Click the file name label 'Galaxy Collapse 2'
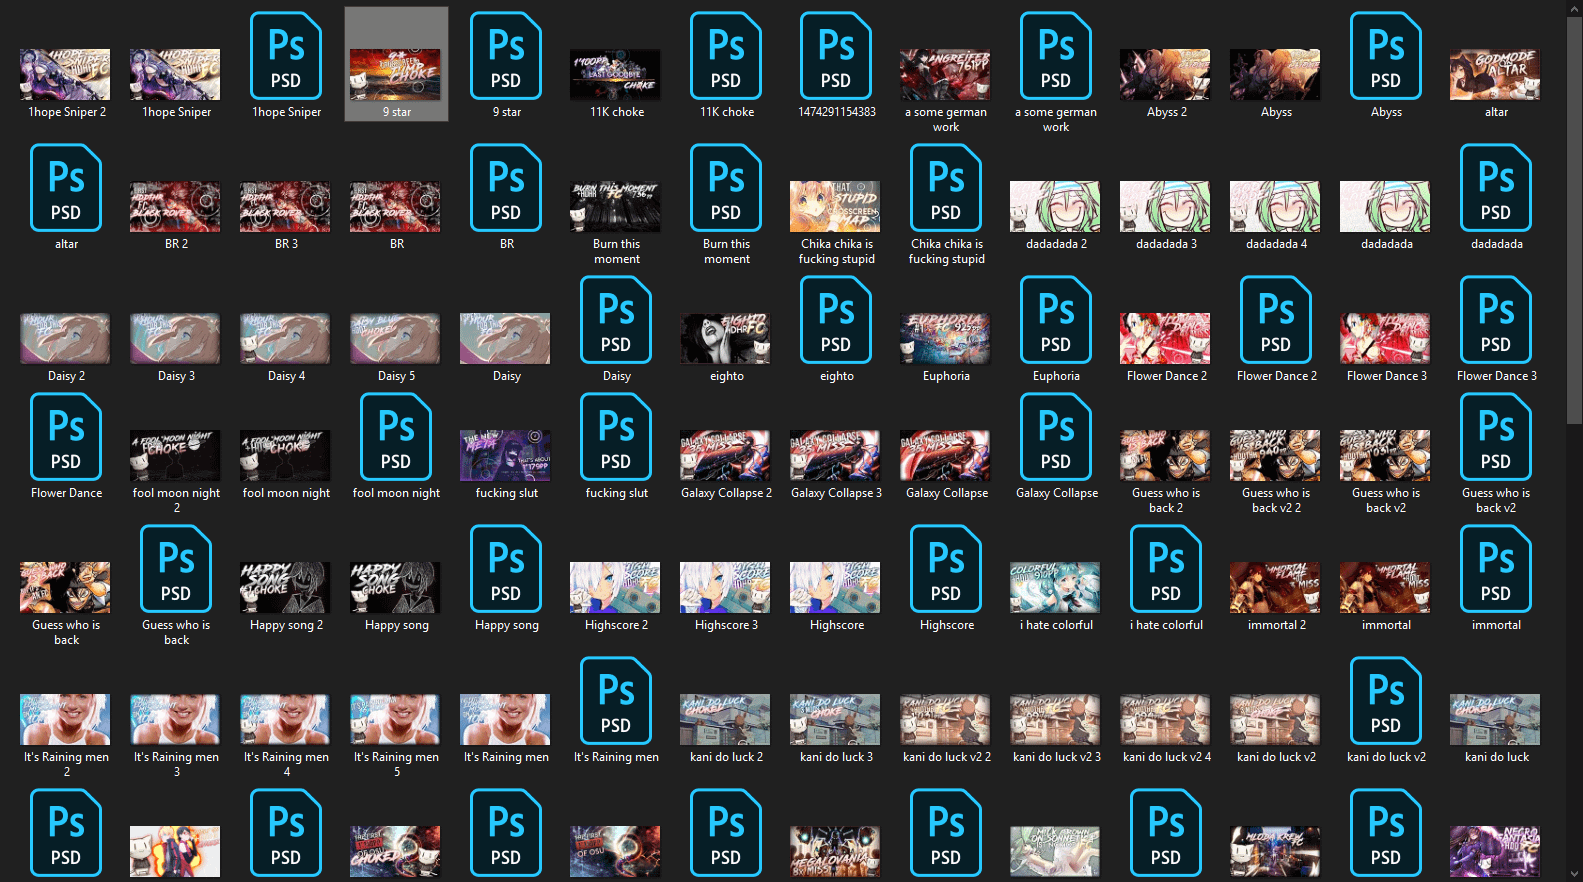 click(x=726, y=493)
